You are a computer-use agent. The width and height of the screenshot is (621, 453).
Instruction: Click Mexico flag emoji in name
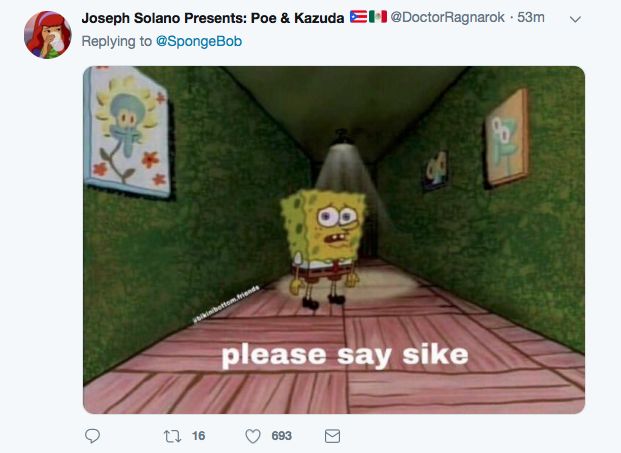[378, 17]
